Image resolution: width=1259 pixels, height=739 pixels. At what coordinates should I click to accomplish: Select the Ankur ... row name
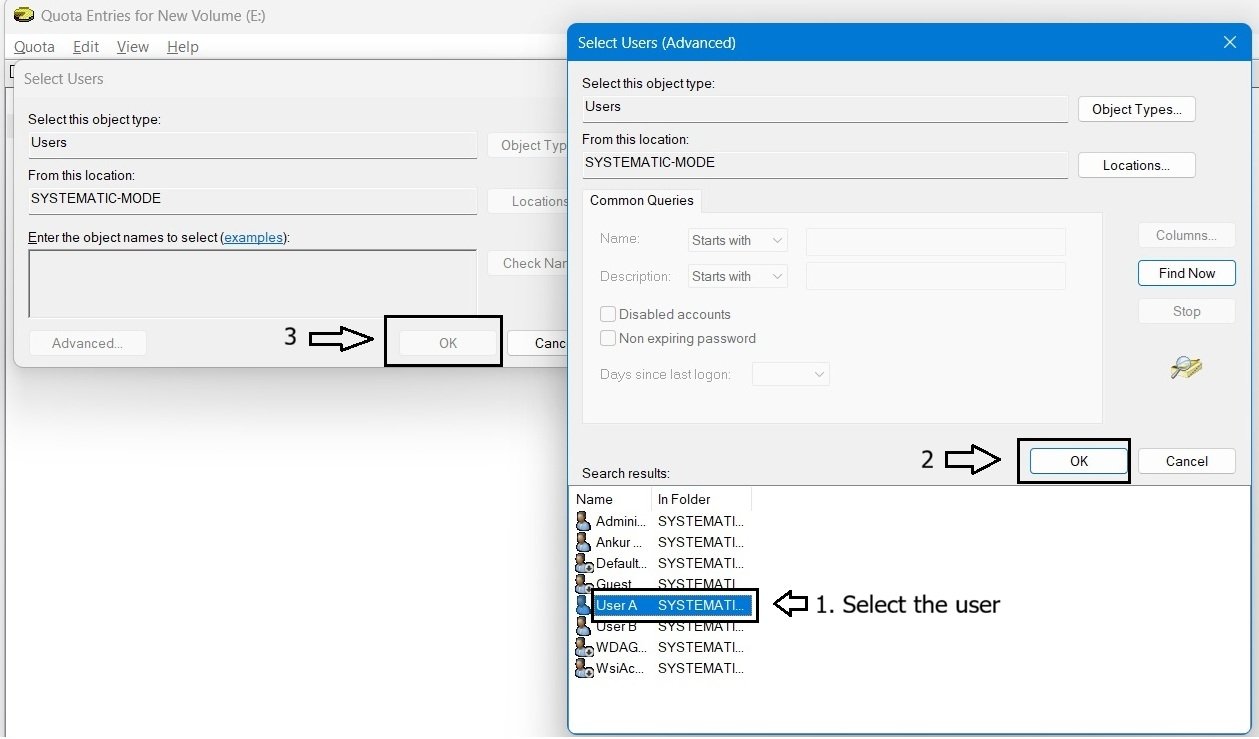619,542
